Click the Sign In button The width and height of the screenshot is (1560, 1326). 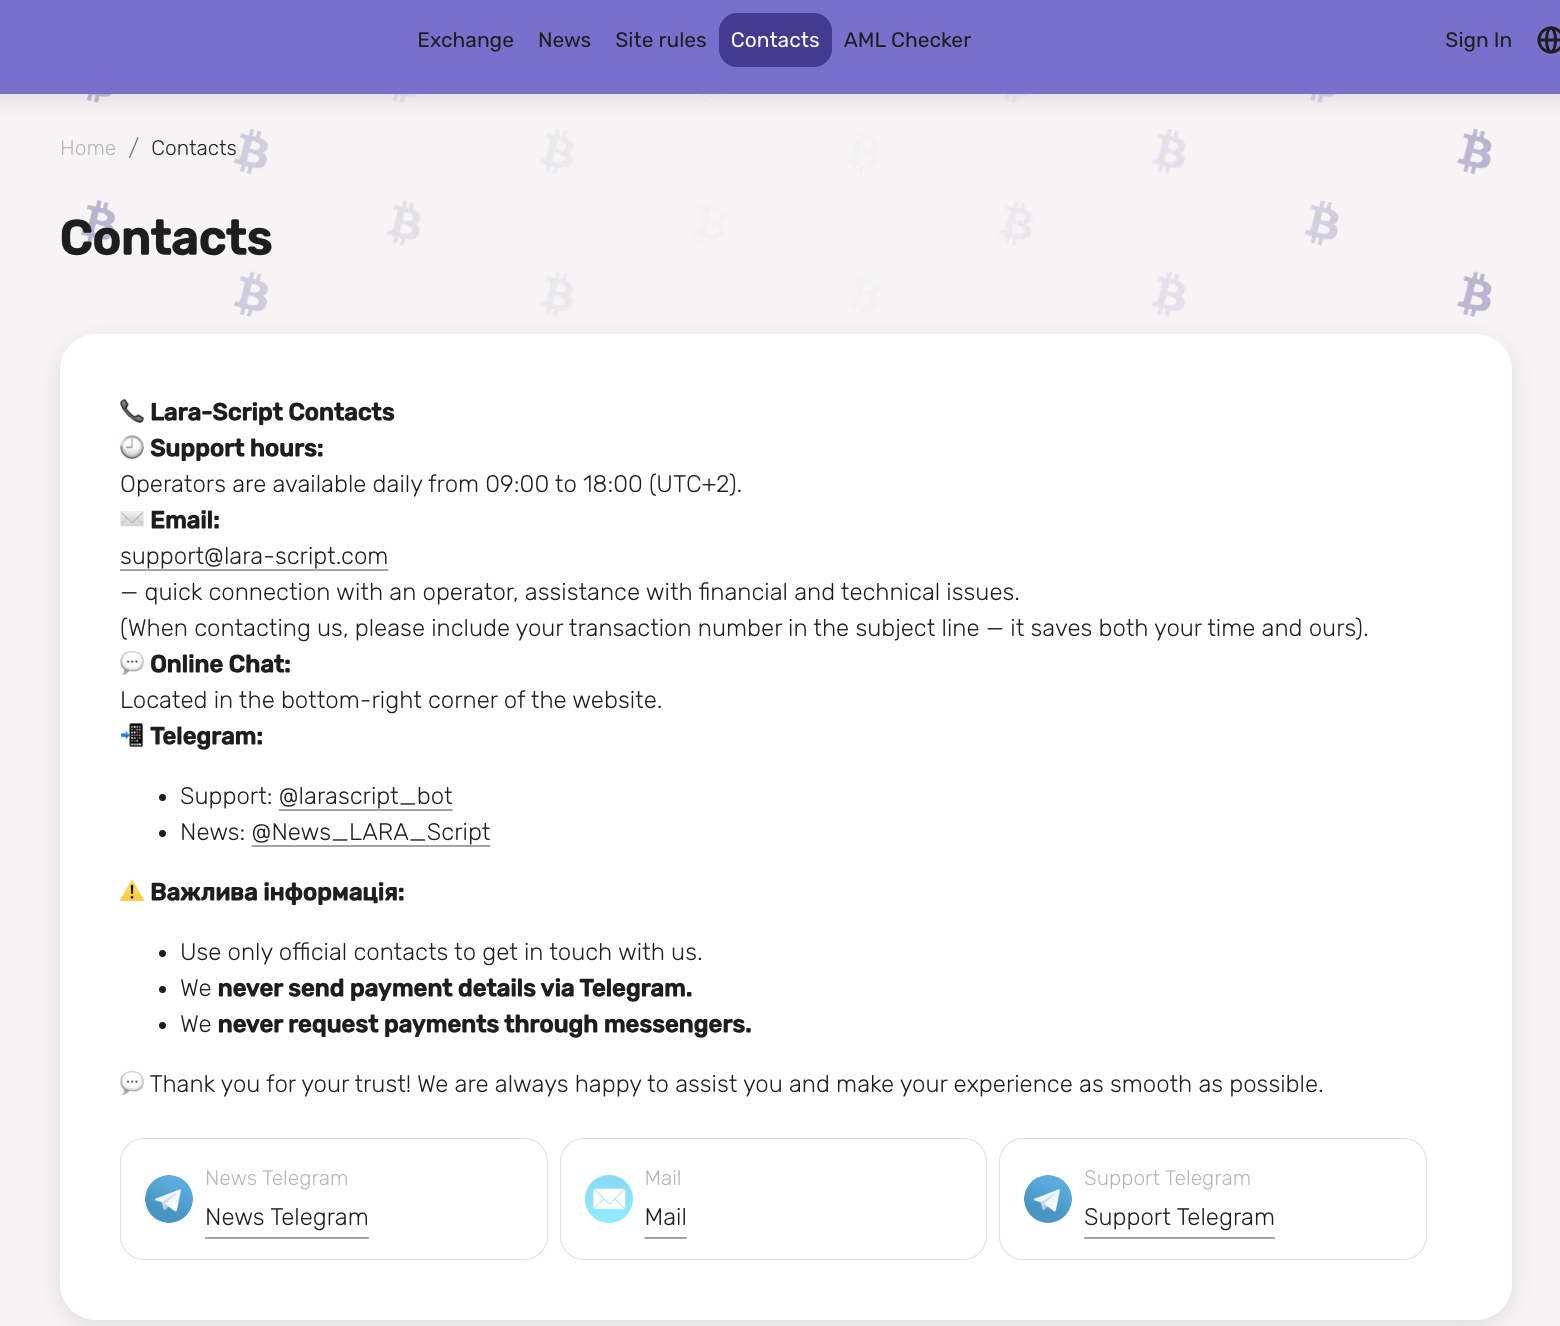coord(1478,40)
